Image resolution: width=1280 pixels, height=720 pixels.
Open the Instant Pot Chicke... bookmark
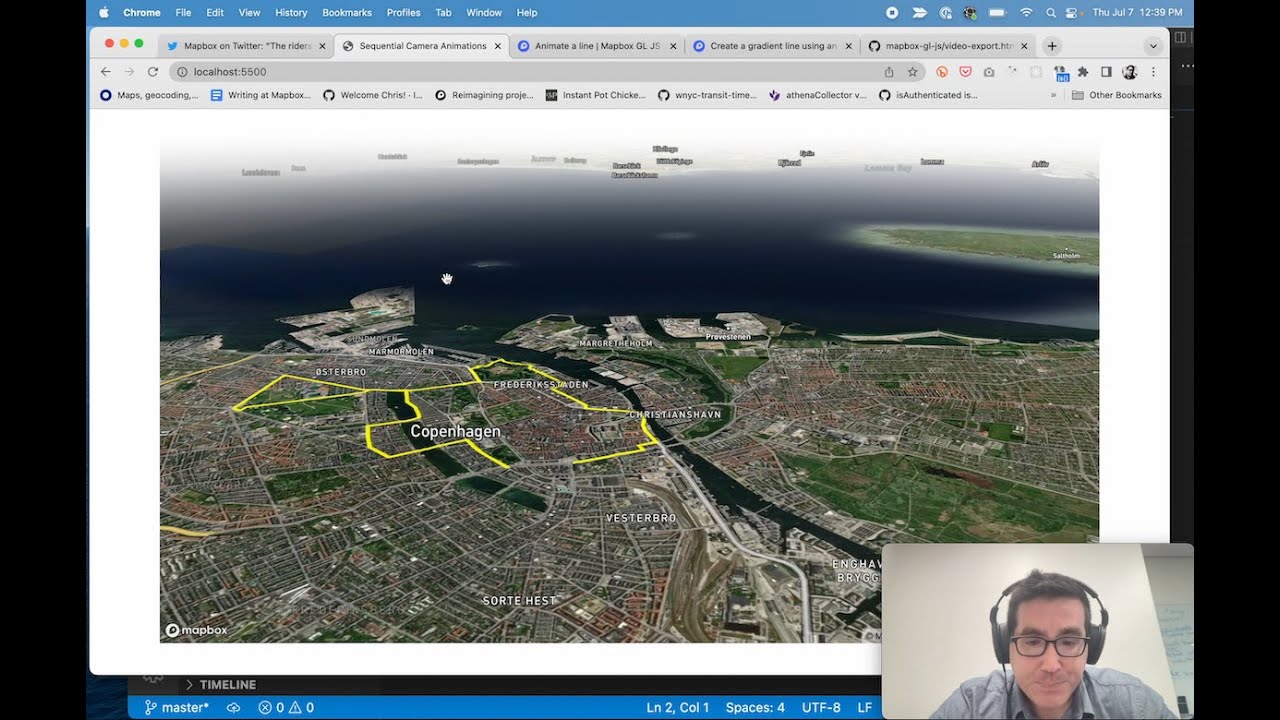(596, 95)
